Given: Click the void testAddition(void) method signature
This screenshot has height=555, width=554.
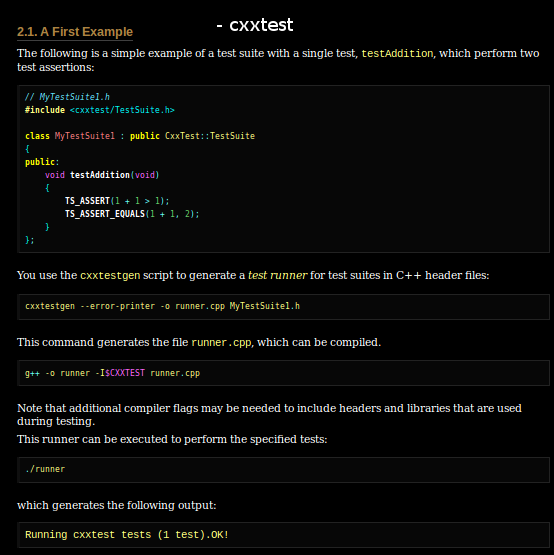Looking at the screenshot, I should point(102,175).
